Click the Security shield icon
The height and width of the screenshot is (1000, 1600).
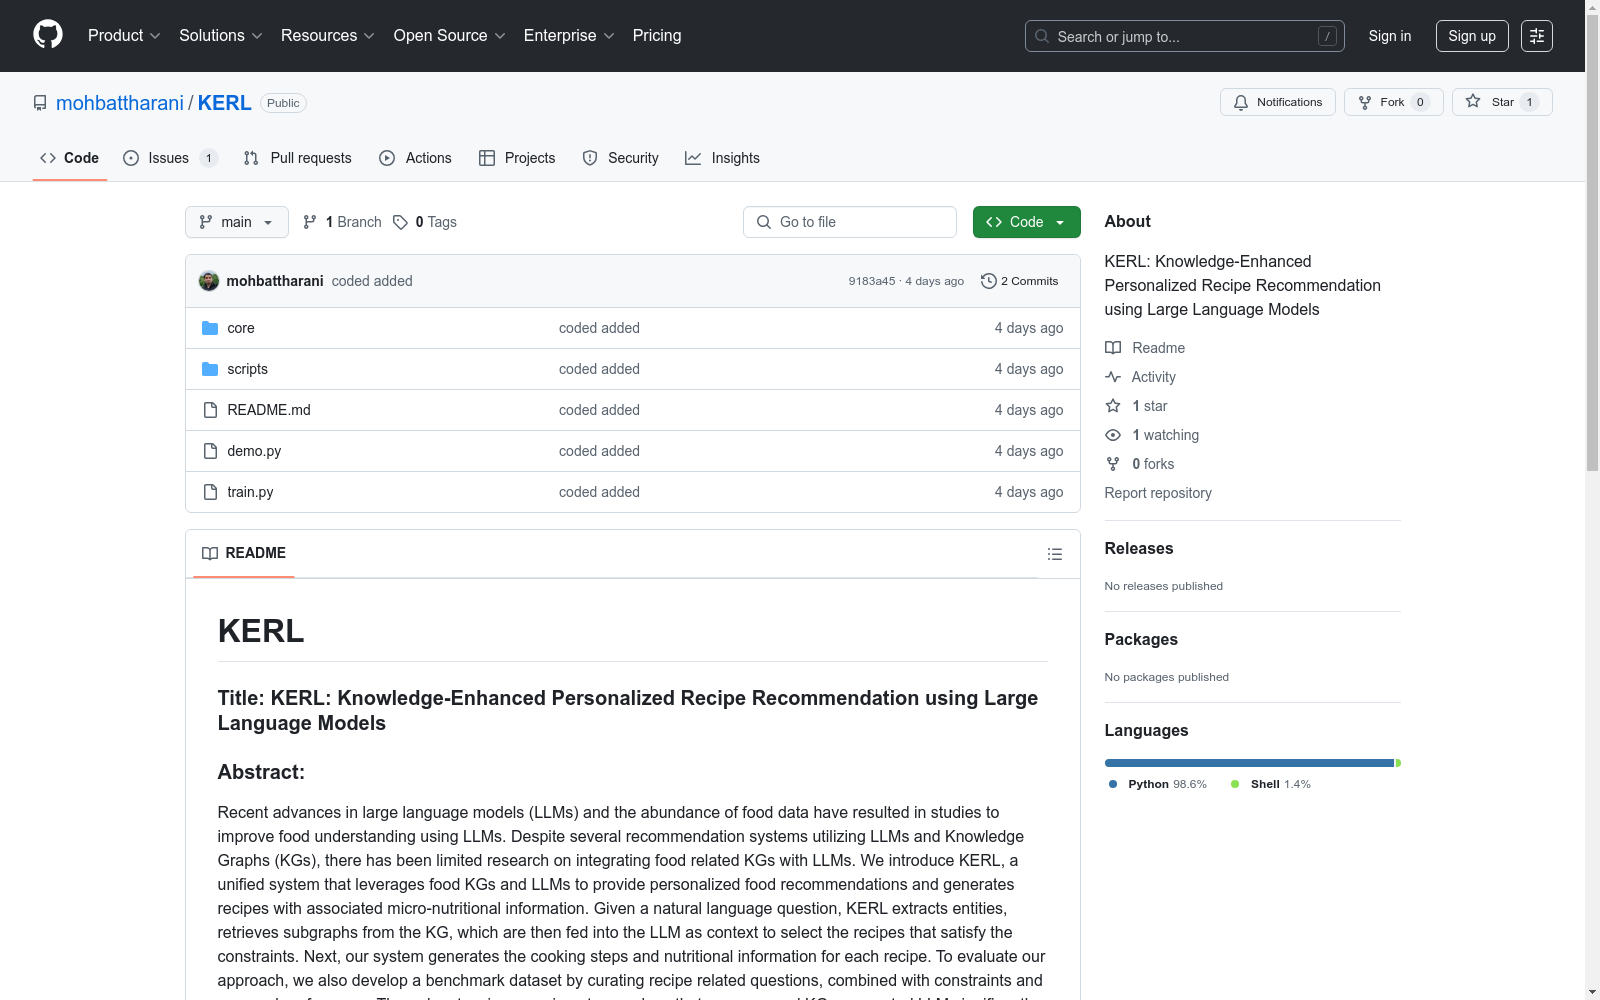tap(590, 158)
